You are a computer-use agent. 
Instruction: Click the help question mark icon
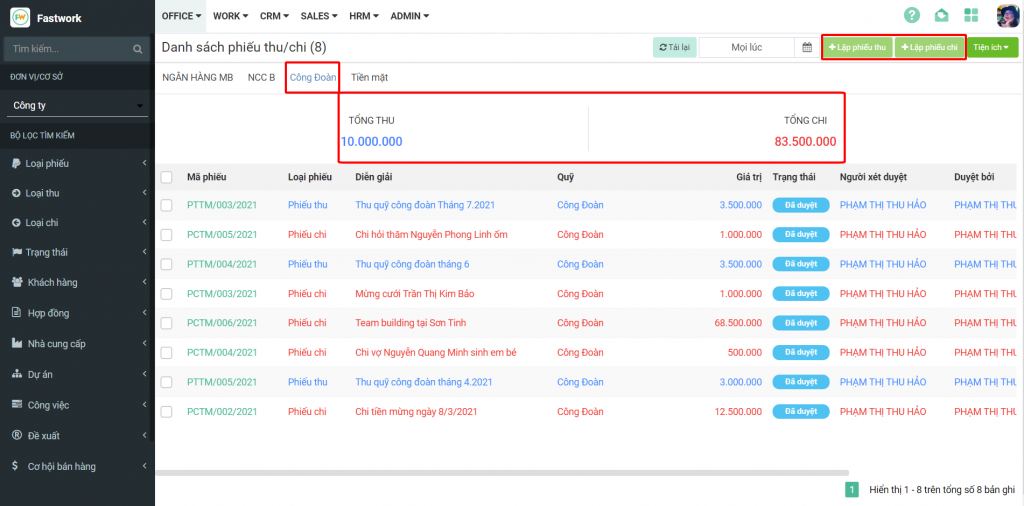(911, 15)
